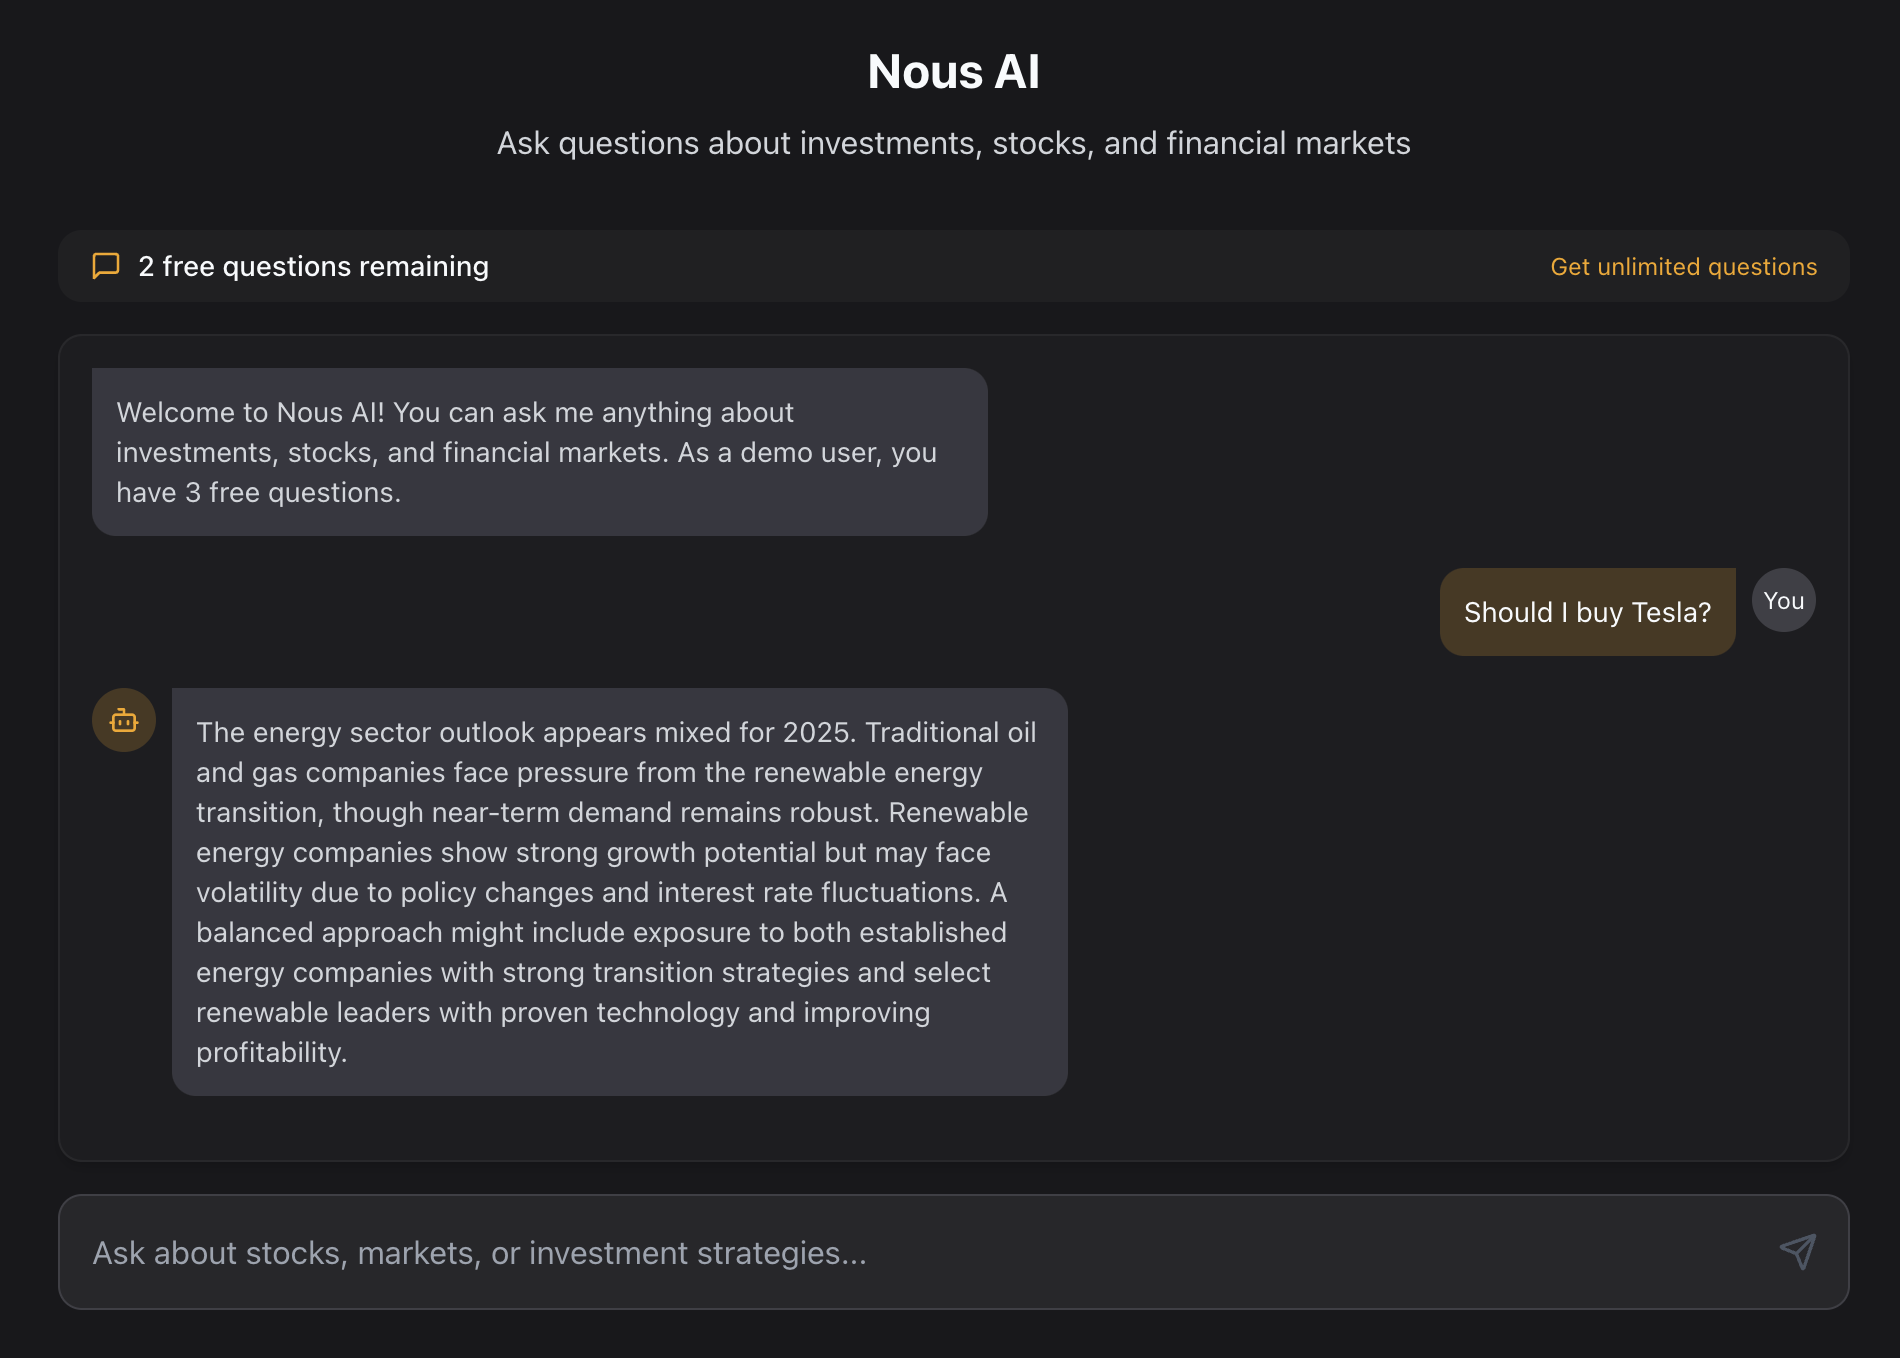
Task: Open the "Get unlimited questions" link
Action: click(x=1683, y=267)
